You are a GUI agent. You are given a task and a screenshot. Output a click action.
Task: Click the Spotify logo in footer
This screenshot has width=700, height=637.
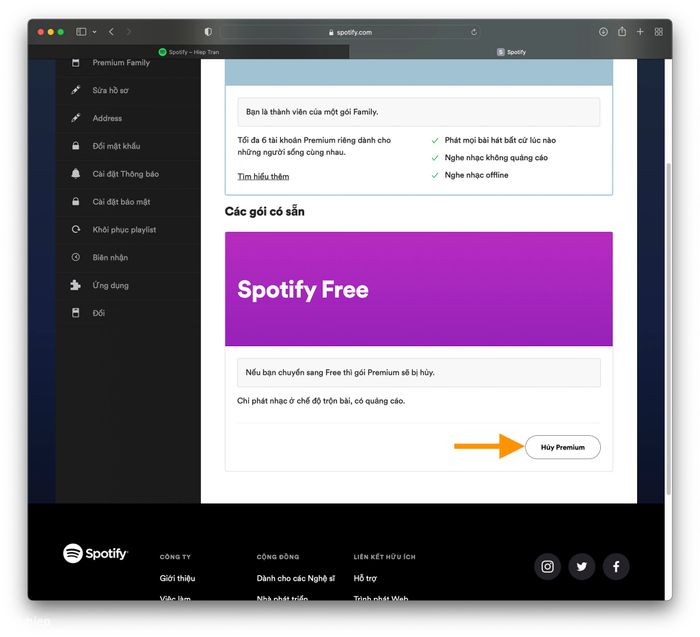click(x=96, y=554)
